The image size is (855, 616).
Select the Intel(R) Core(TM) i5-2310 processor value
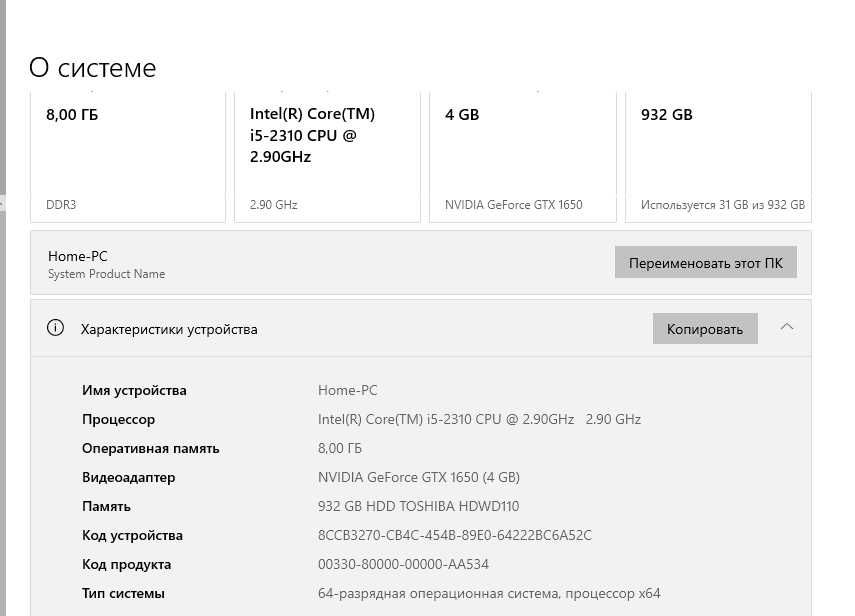479,419
